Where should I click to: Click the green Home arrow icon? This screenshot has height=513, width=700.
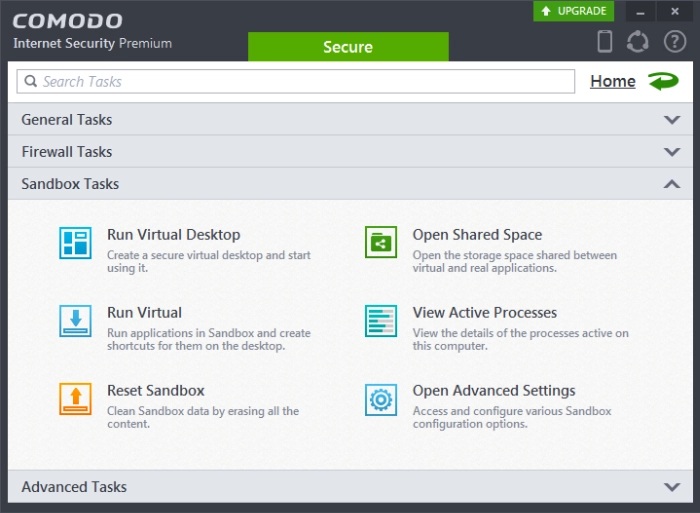663,81
